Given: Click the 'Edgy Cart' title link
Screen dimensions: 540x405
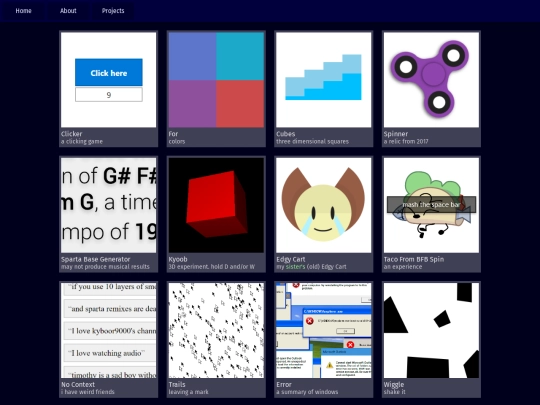Looking at the screenshot, I should (x=291, y=259).
